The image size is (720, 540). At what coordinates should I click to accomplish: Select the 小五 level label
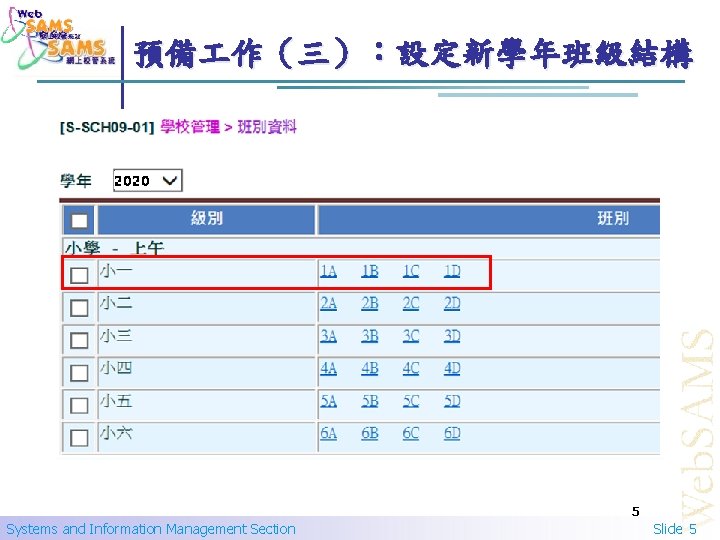[x=116, y=401]
